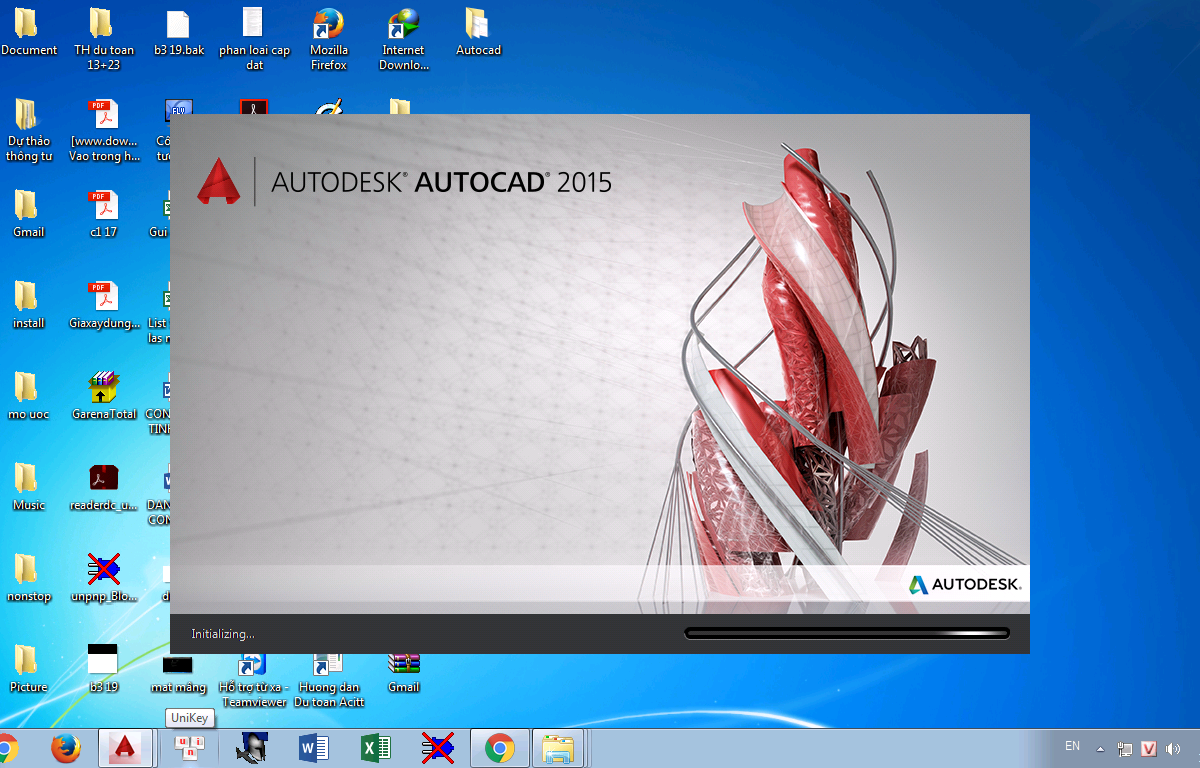
Task: Open Microsoft Excel from the taskbar
Action: click(375, 748)
